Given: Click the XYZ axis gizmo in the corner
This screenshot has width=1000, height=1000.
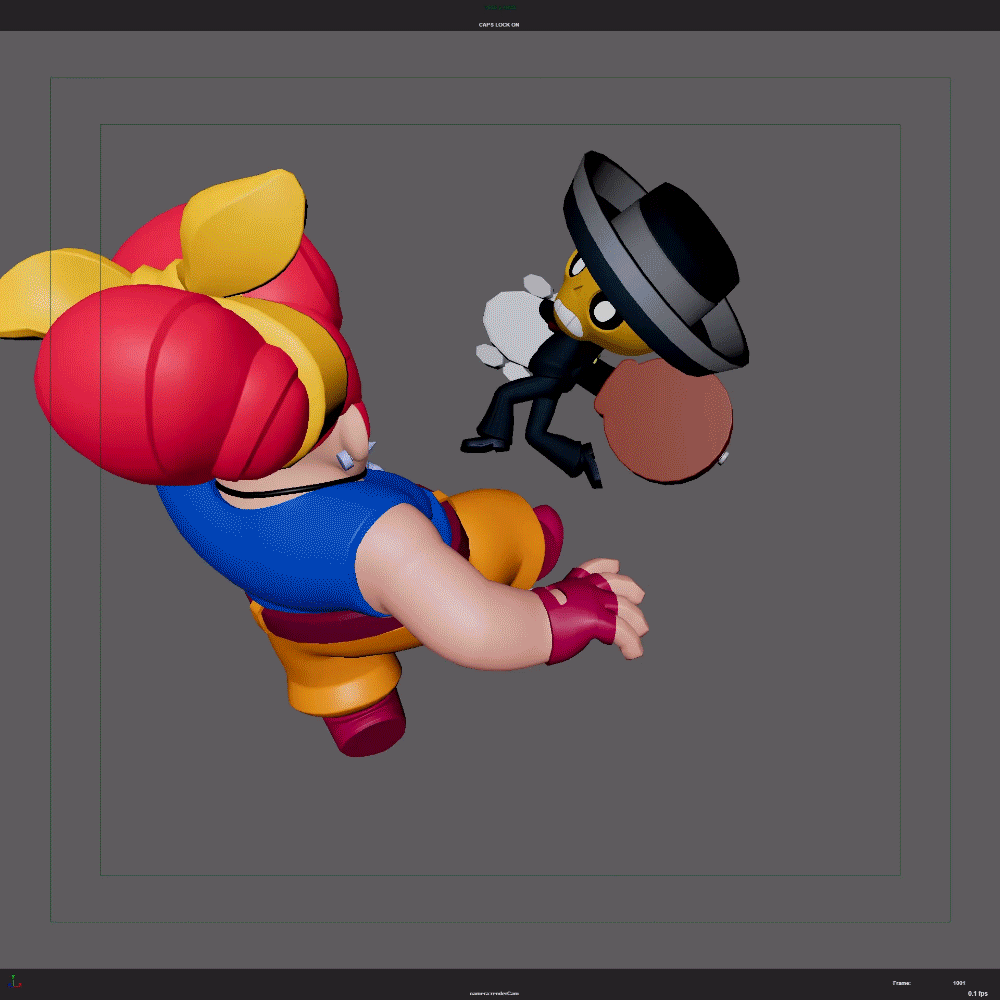Looking at the screenshot, I should 15,982.
